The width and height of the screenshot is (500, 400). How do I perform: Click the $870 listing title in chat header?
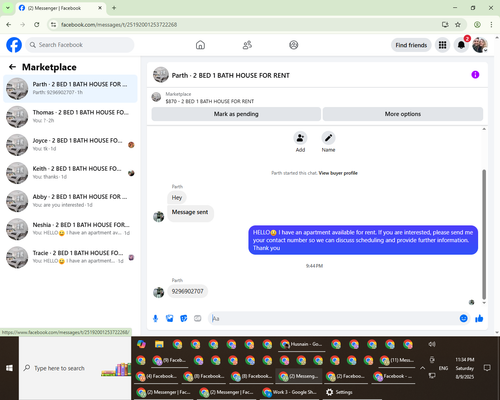(210, 101)
